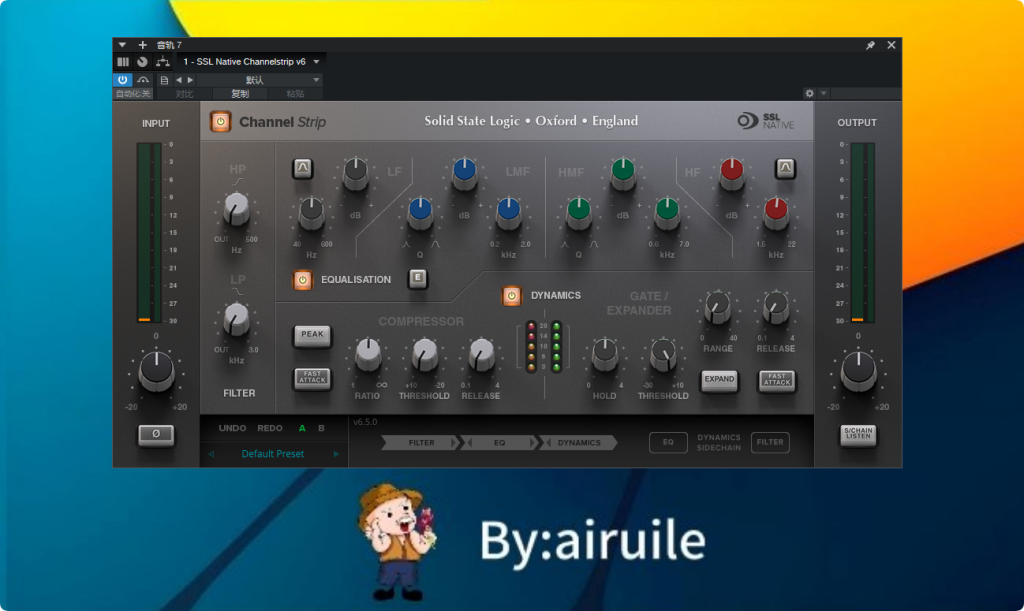Click the three-bars channel editor icon
This screenshot has height=611, width=1024.
pyautogui.click(x=123, y=62)
